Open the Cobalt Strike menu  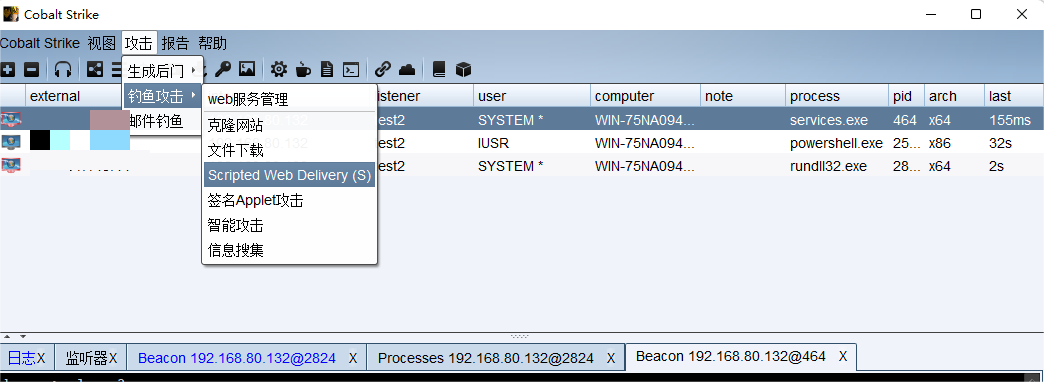(x=40, y=44)
